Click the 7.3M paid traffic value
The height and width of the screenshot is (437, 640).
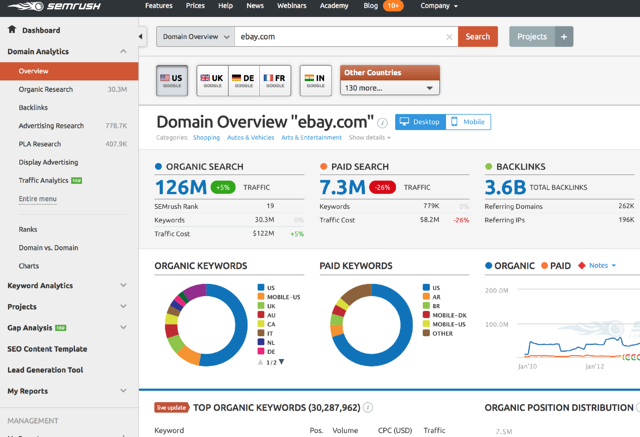pos(342,187)
